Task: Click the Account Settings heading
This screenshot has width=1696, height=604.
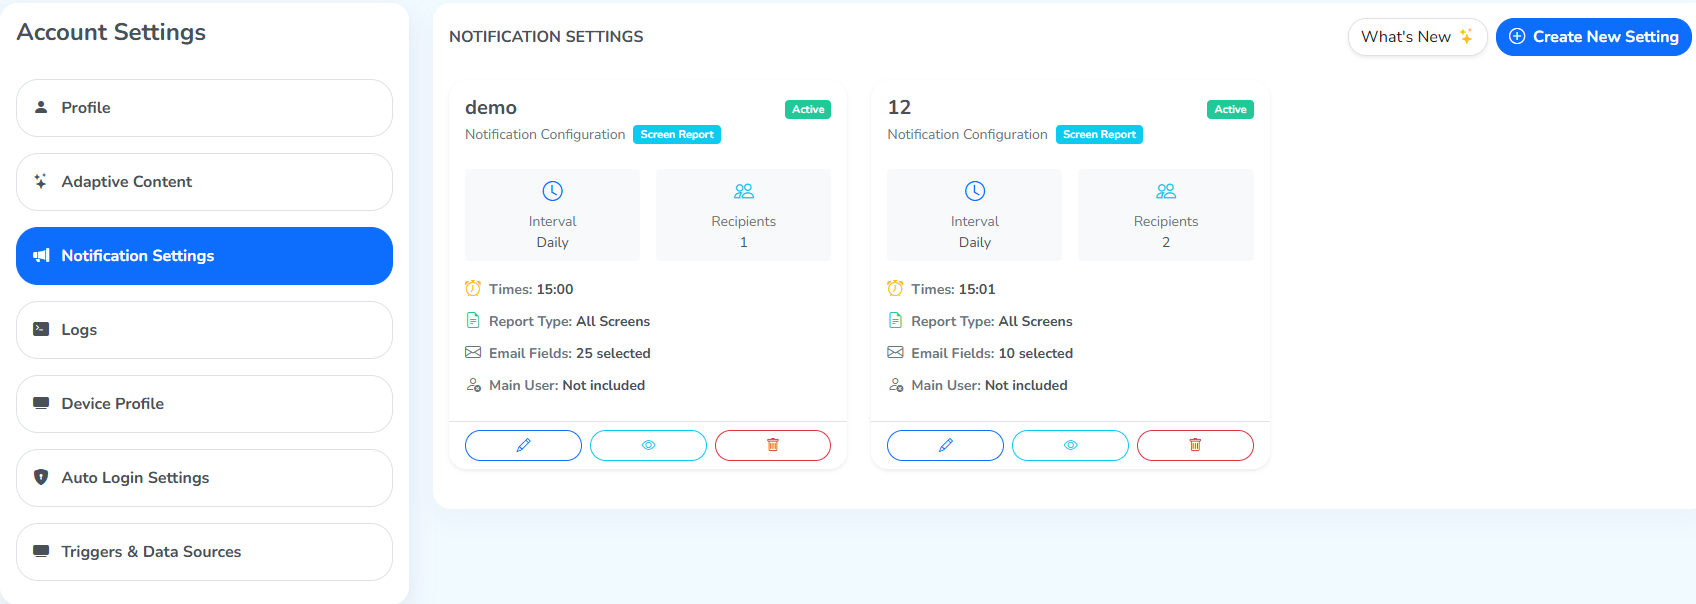Action: click(111, 32)
